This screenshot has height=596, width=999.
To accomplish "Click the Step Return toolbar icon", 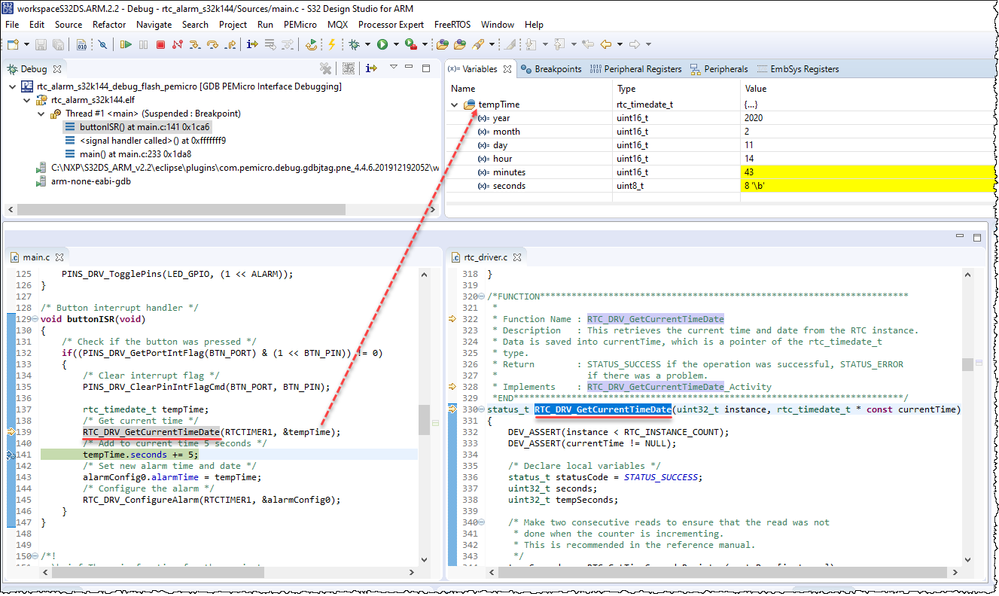I will (230, 44).
